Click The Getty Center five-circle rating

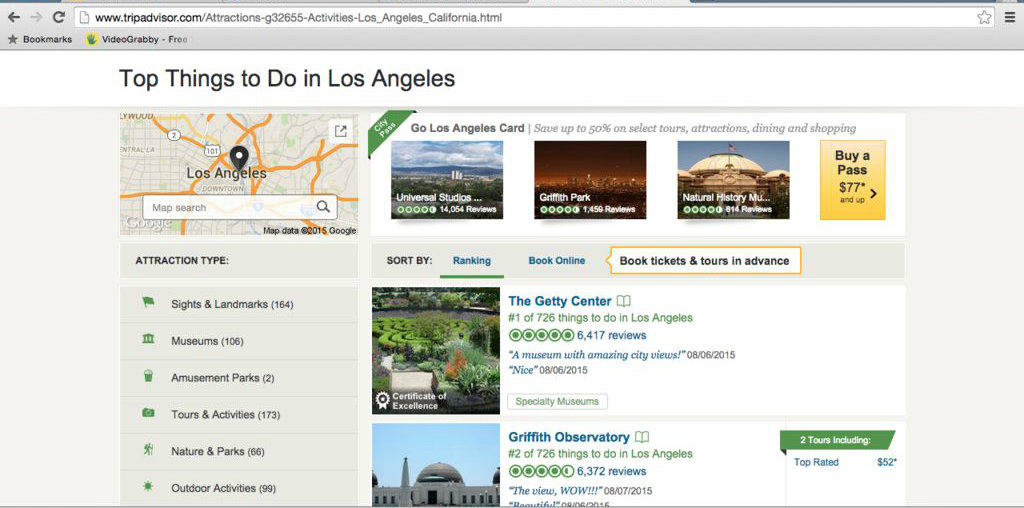coord(541,336)
